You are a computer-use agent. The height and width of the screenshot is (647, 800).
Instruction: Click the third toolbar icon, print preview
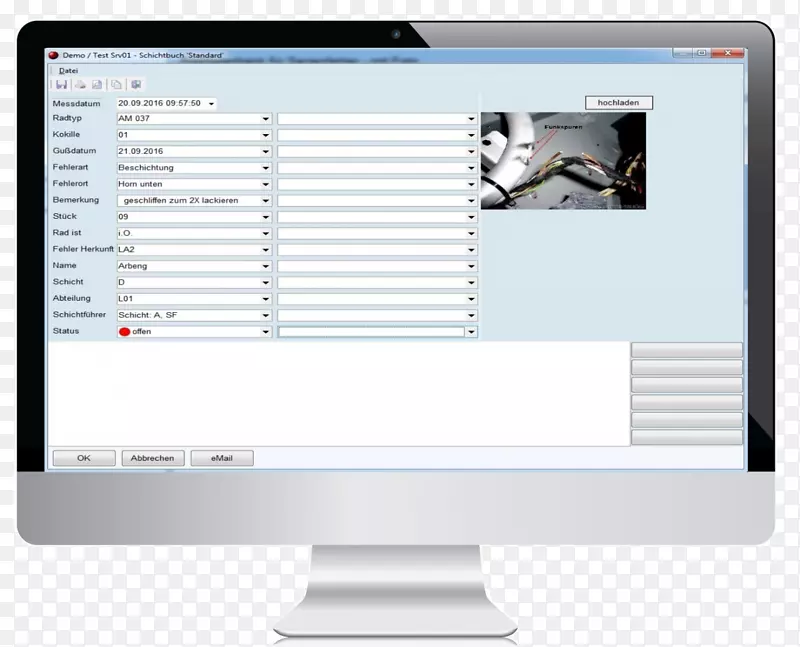pyautogui.click(x=95, y=85)
